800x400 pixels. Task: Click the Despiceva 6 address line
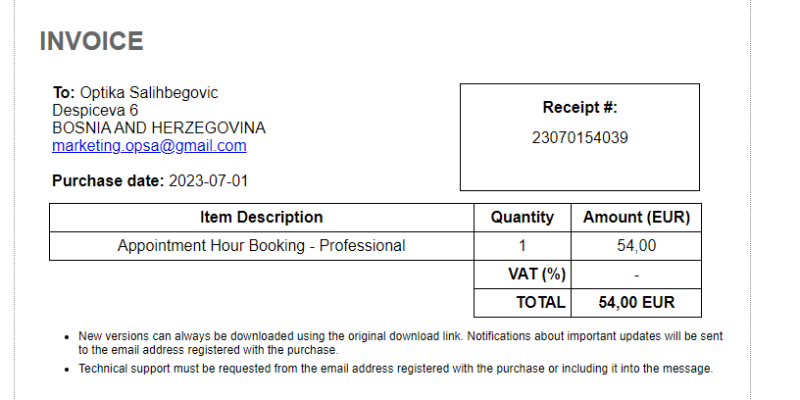95,110
